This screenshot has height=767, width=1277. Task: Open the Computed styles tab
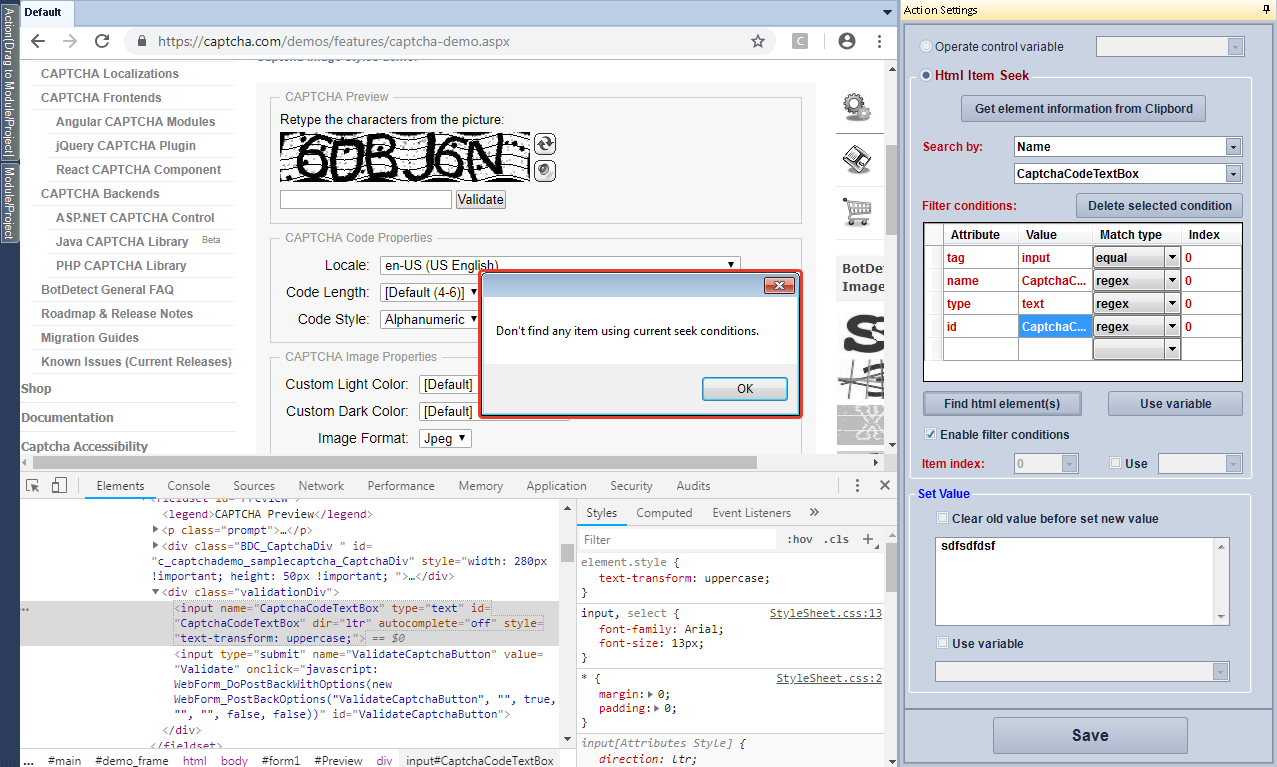pyautogui.click(x=664, y=513)
